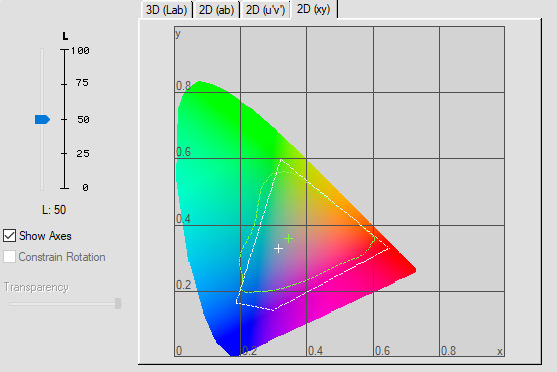Click the L scale at 25
This screenshot has height=372, width=557.
coord(83,153)
